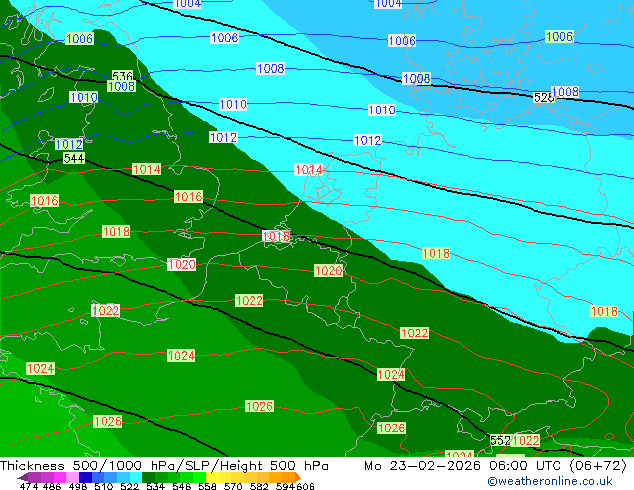Click the cyan swatch above 522
The width and height of the screenshot is (634, 490).
(136, 477)
